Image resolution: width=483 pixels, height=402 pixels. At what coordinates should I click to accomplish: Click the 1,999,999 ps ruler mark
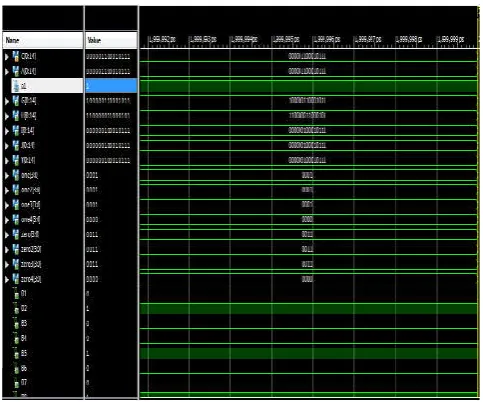(x=451, y=39)
